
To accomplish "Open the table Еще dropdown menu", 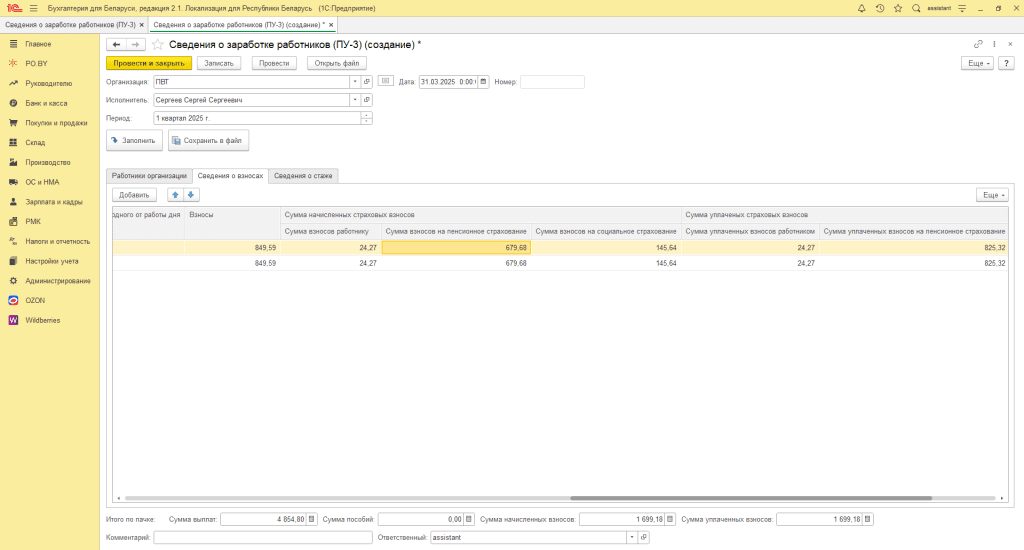I will click(x=992, y=195).
